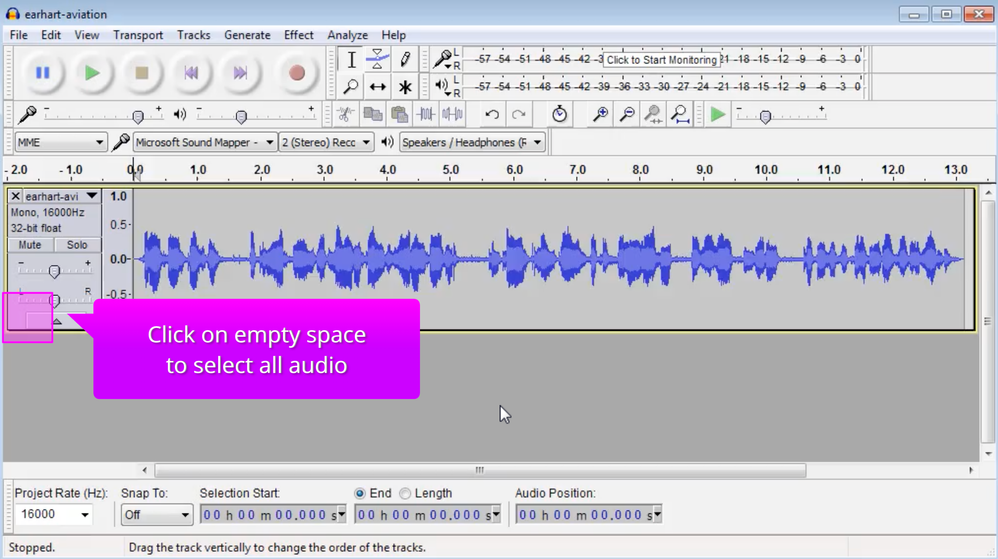Image resolution: width=998 pixels, height=559 pixels.
Task: Click the track gain slider
Action: coord(55,271)
